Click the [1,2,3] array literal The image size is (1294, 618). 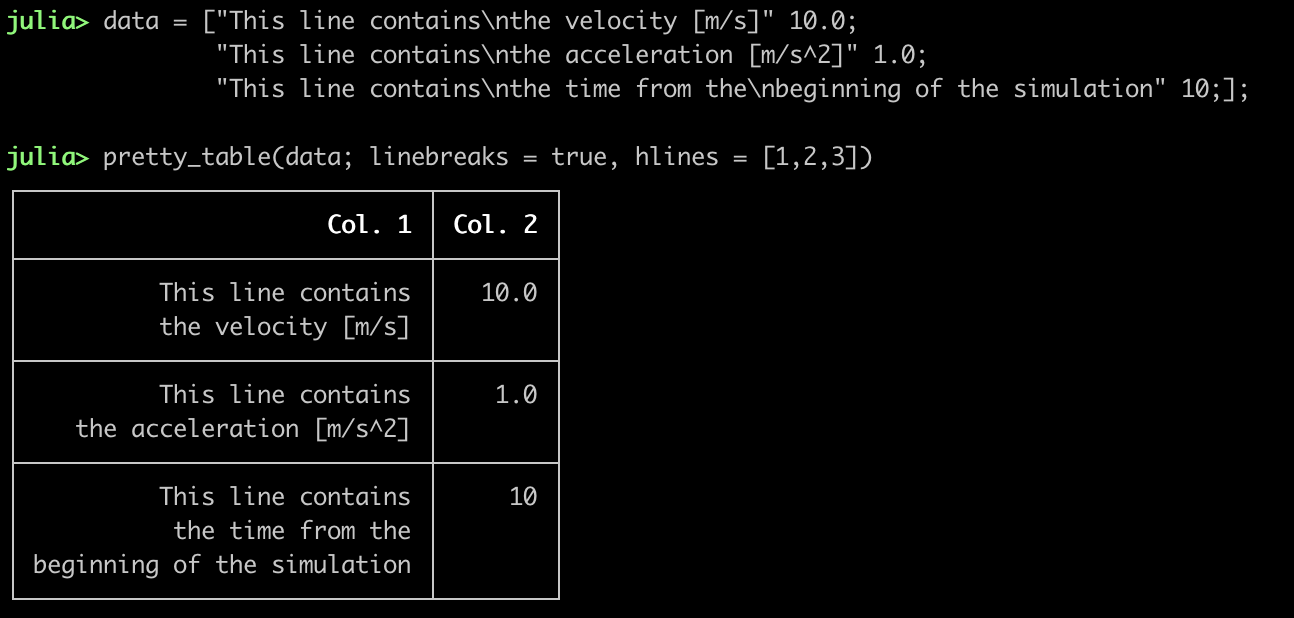click(x=809, y=157)
